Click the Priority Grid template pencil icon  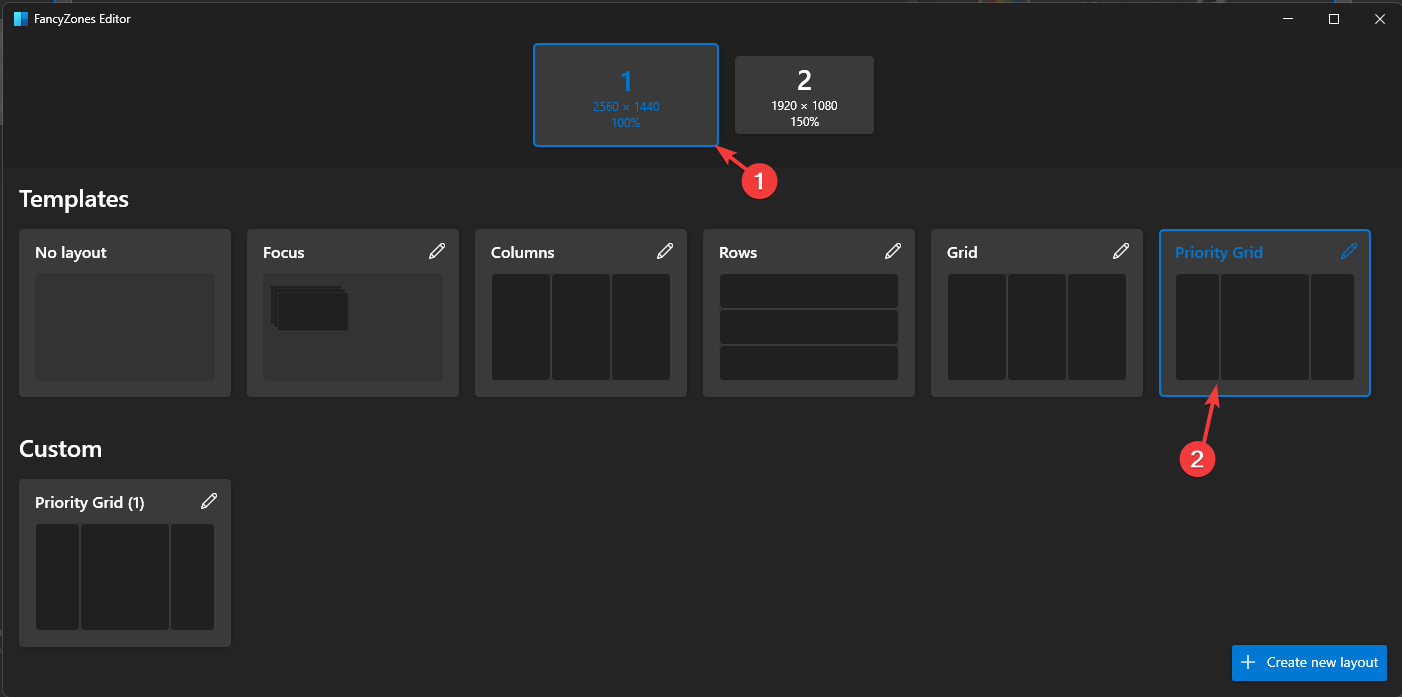coord(1348,251)
